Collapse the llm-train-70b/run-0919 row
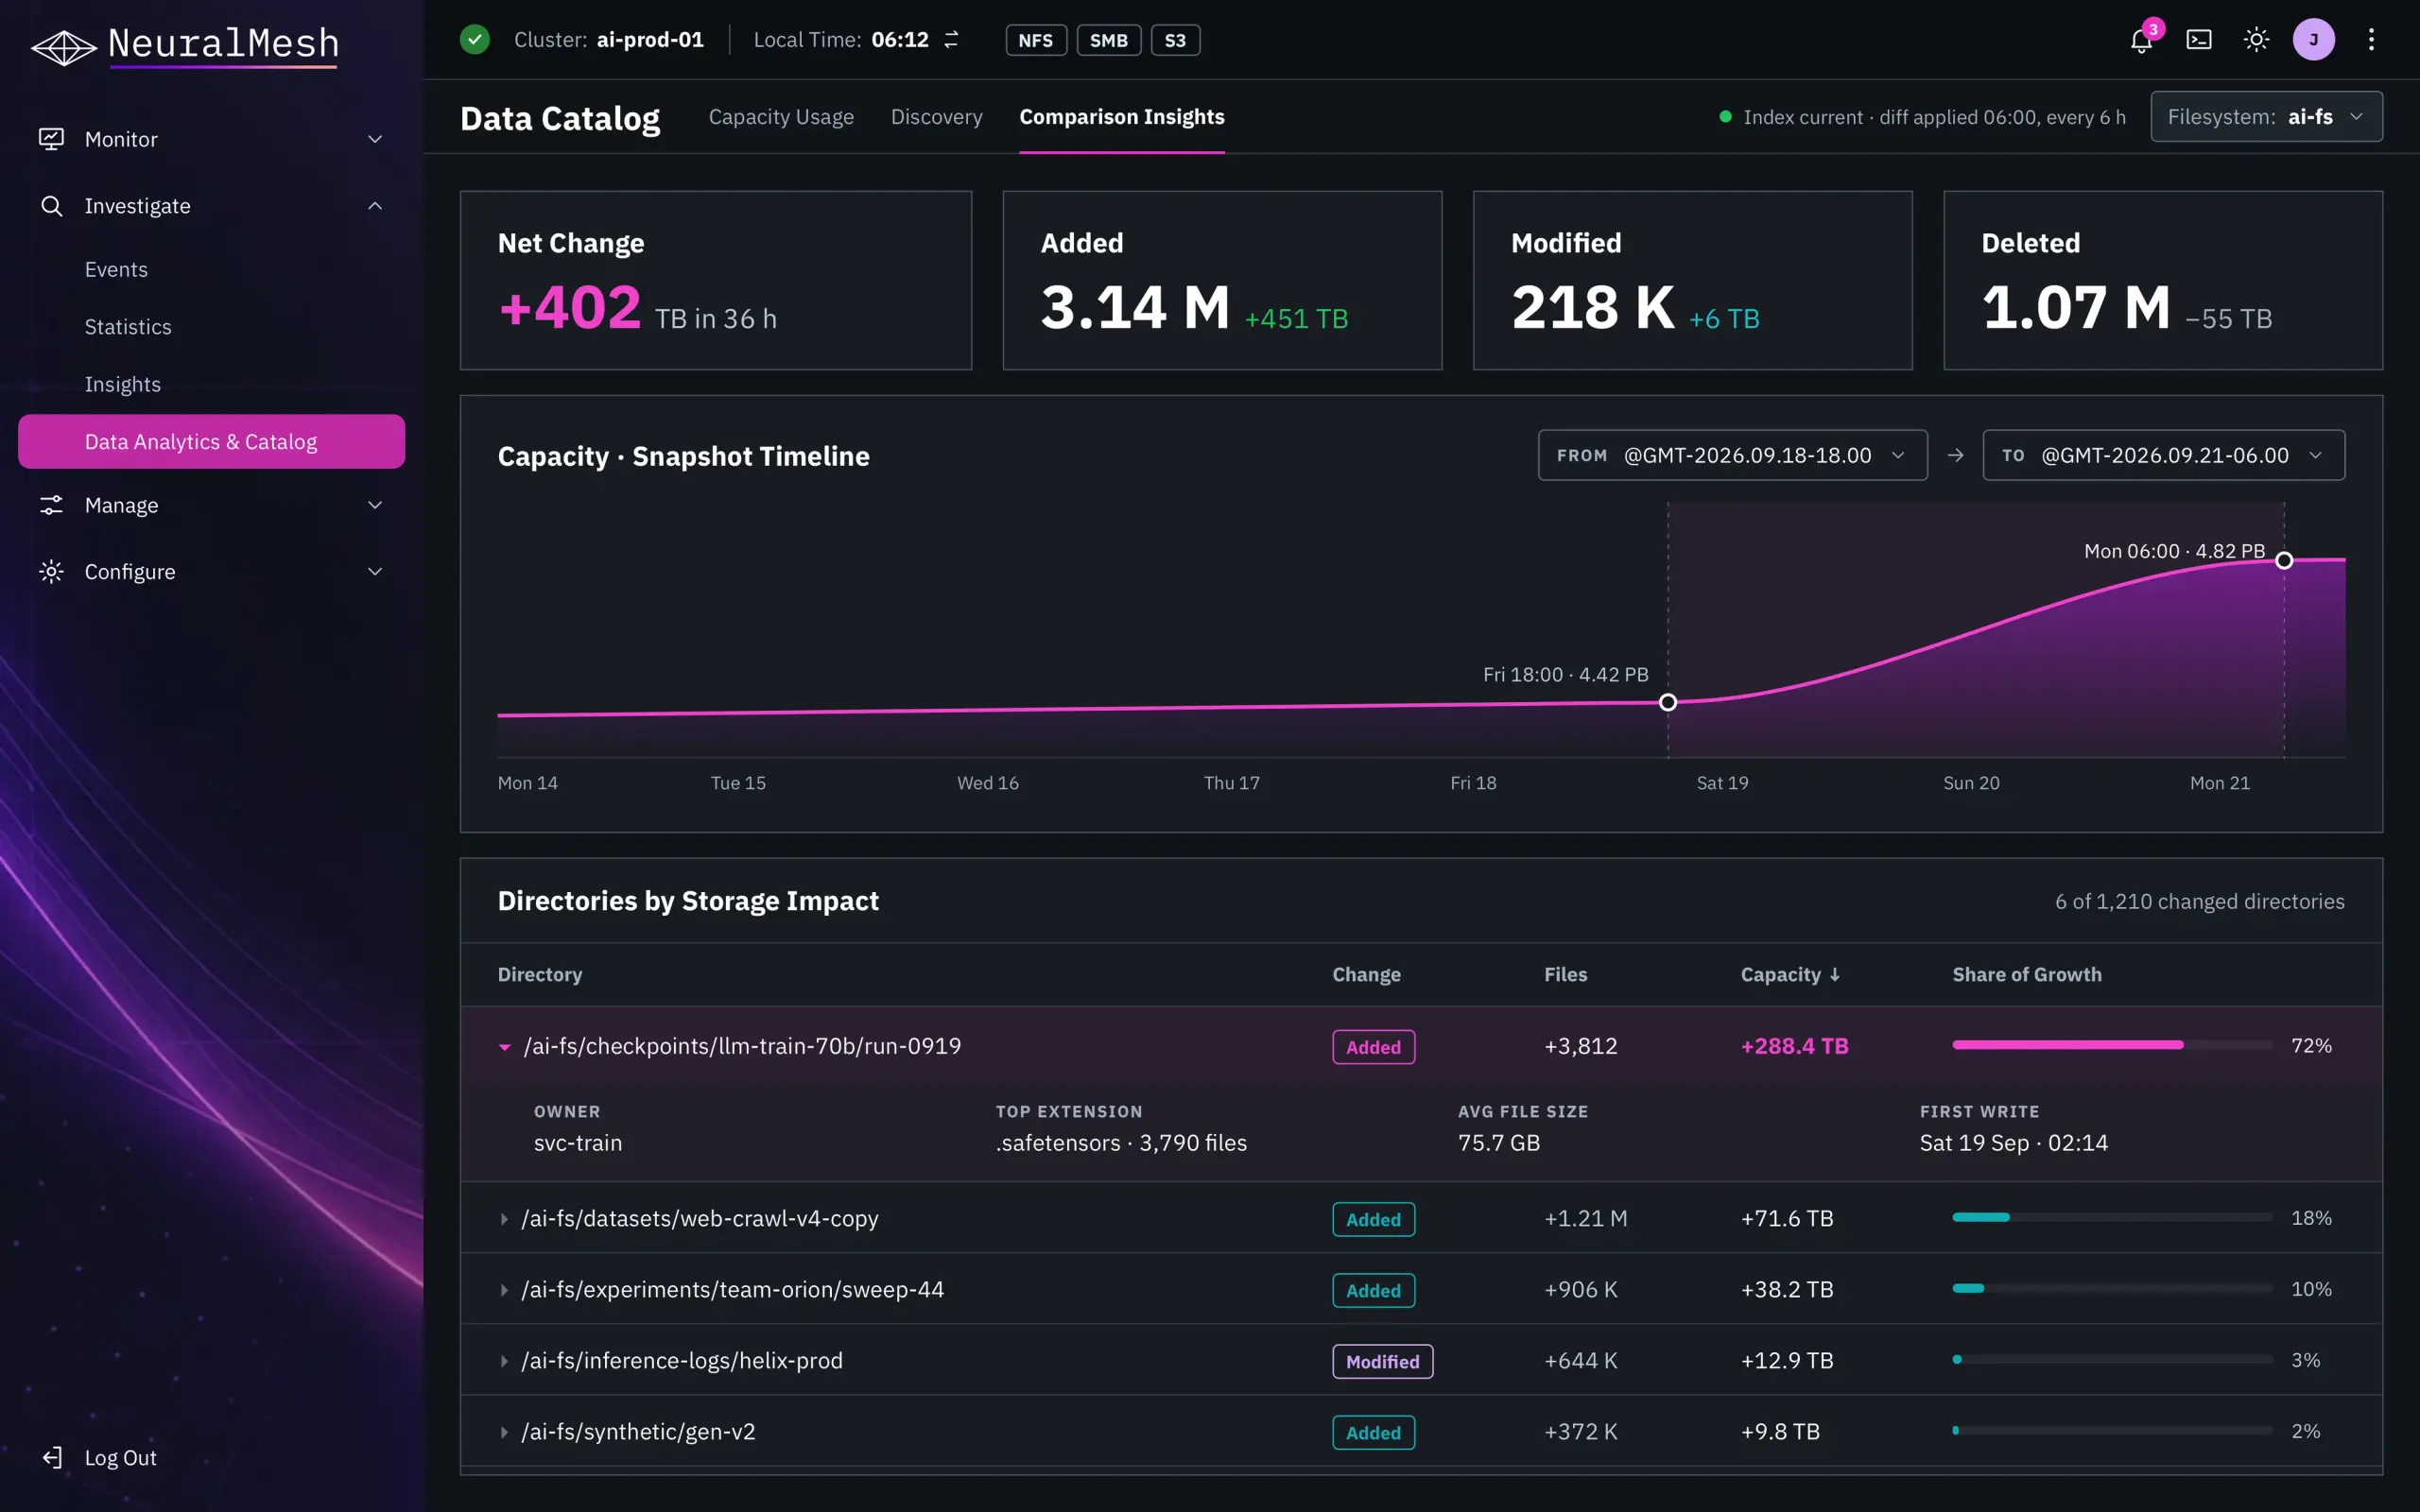 tap(504, 1047)
